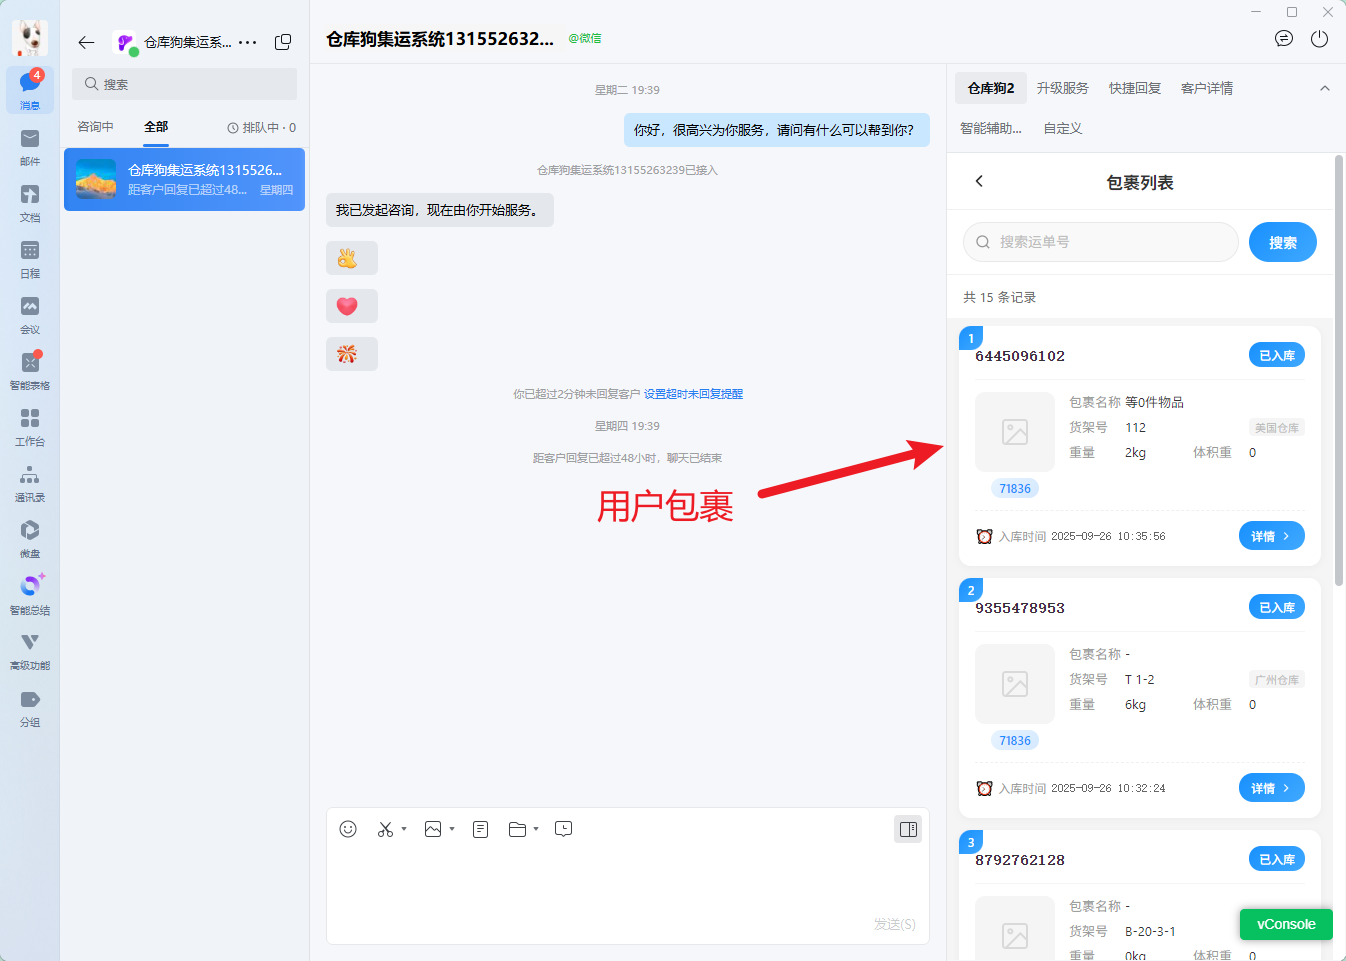Click the blue 搜索 button
Viewport: 1346px width, 961px height.
point(1283,242)
